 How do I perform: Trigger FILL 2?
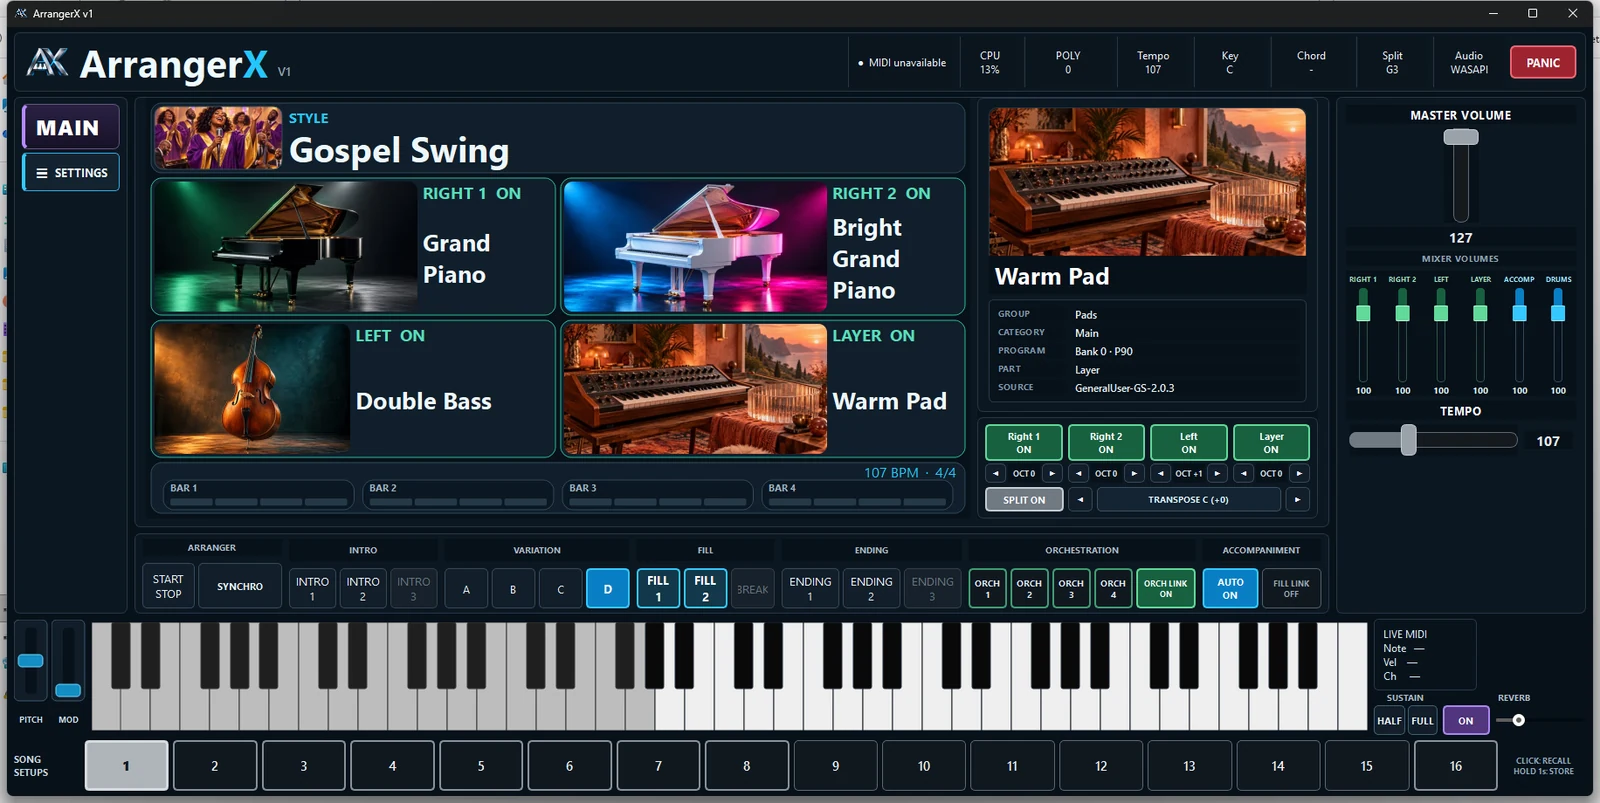(x=705, y=588)
